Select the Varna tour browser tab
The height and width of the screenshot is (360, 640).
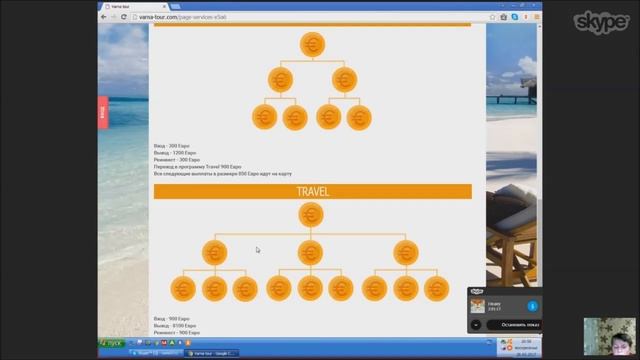tap(135, 7)
